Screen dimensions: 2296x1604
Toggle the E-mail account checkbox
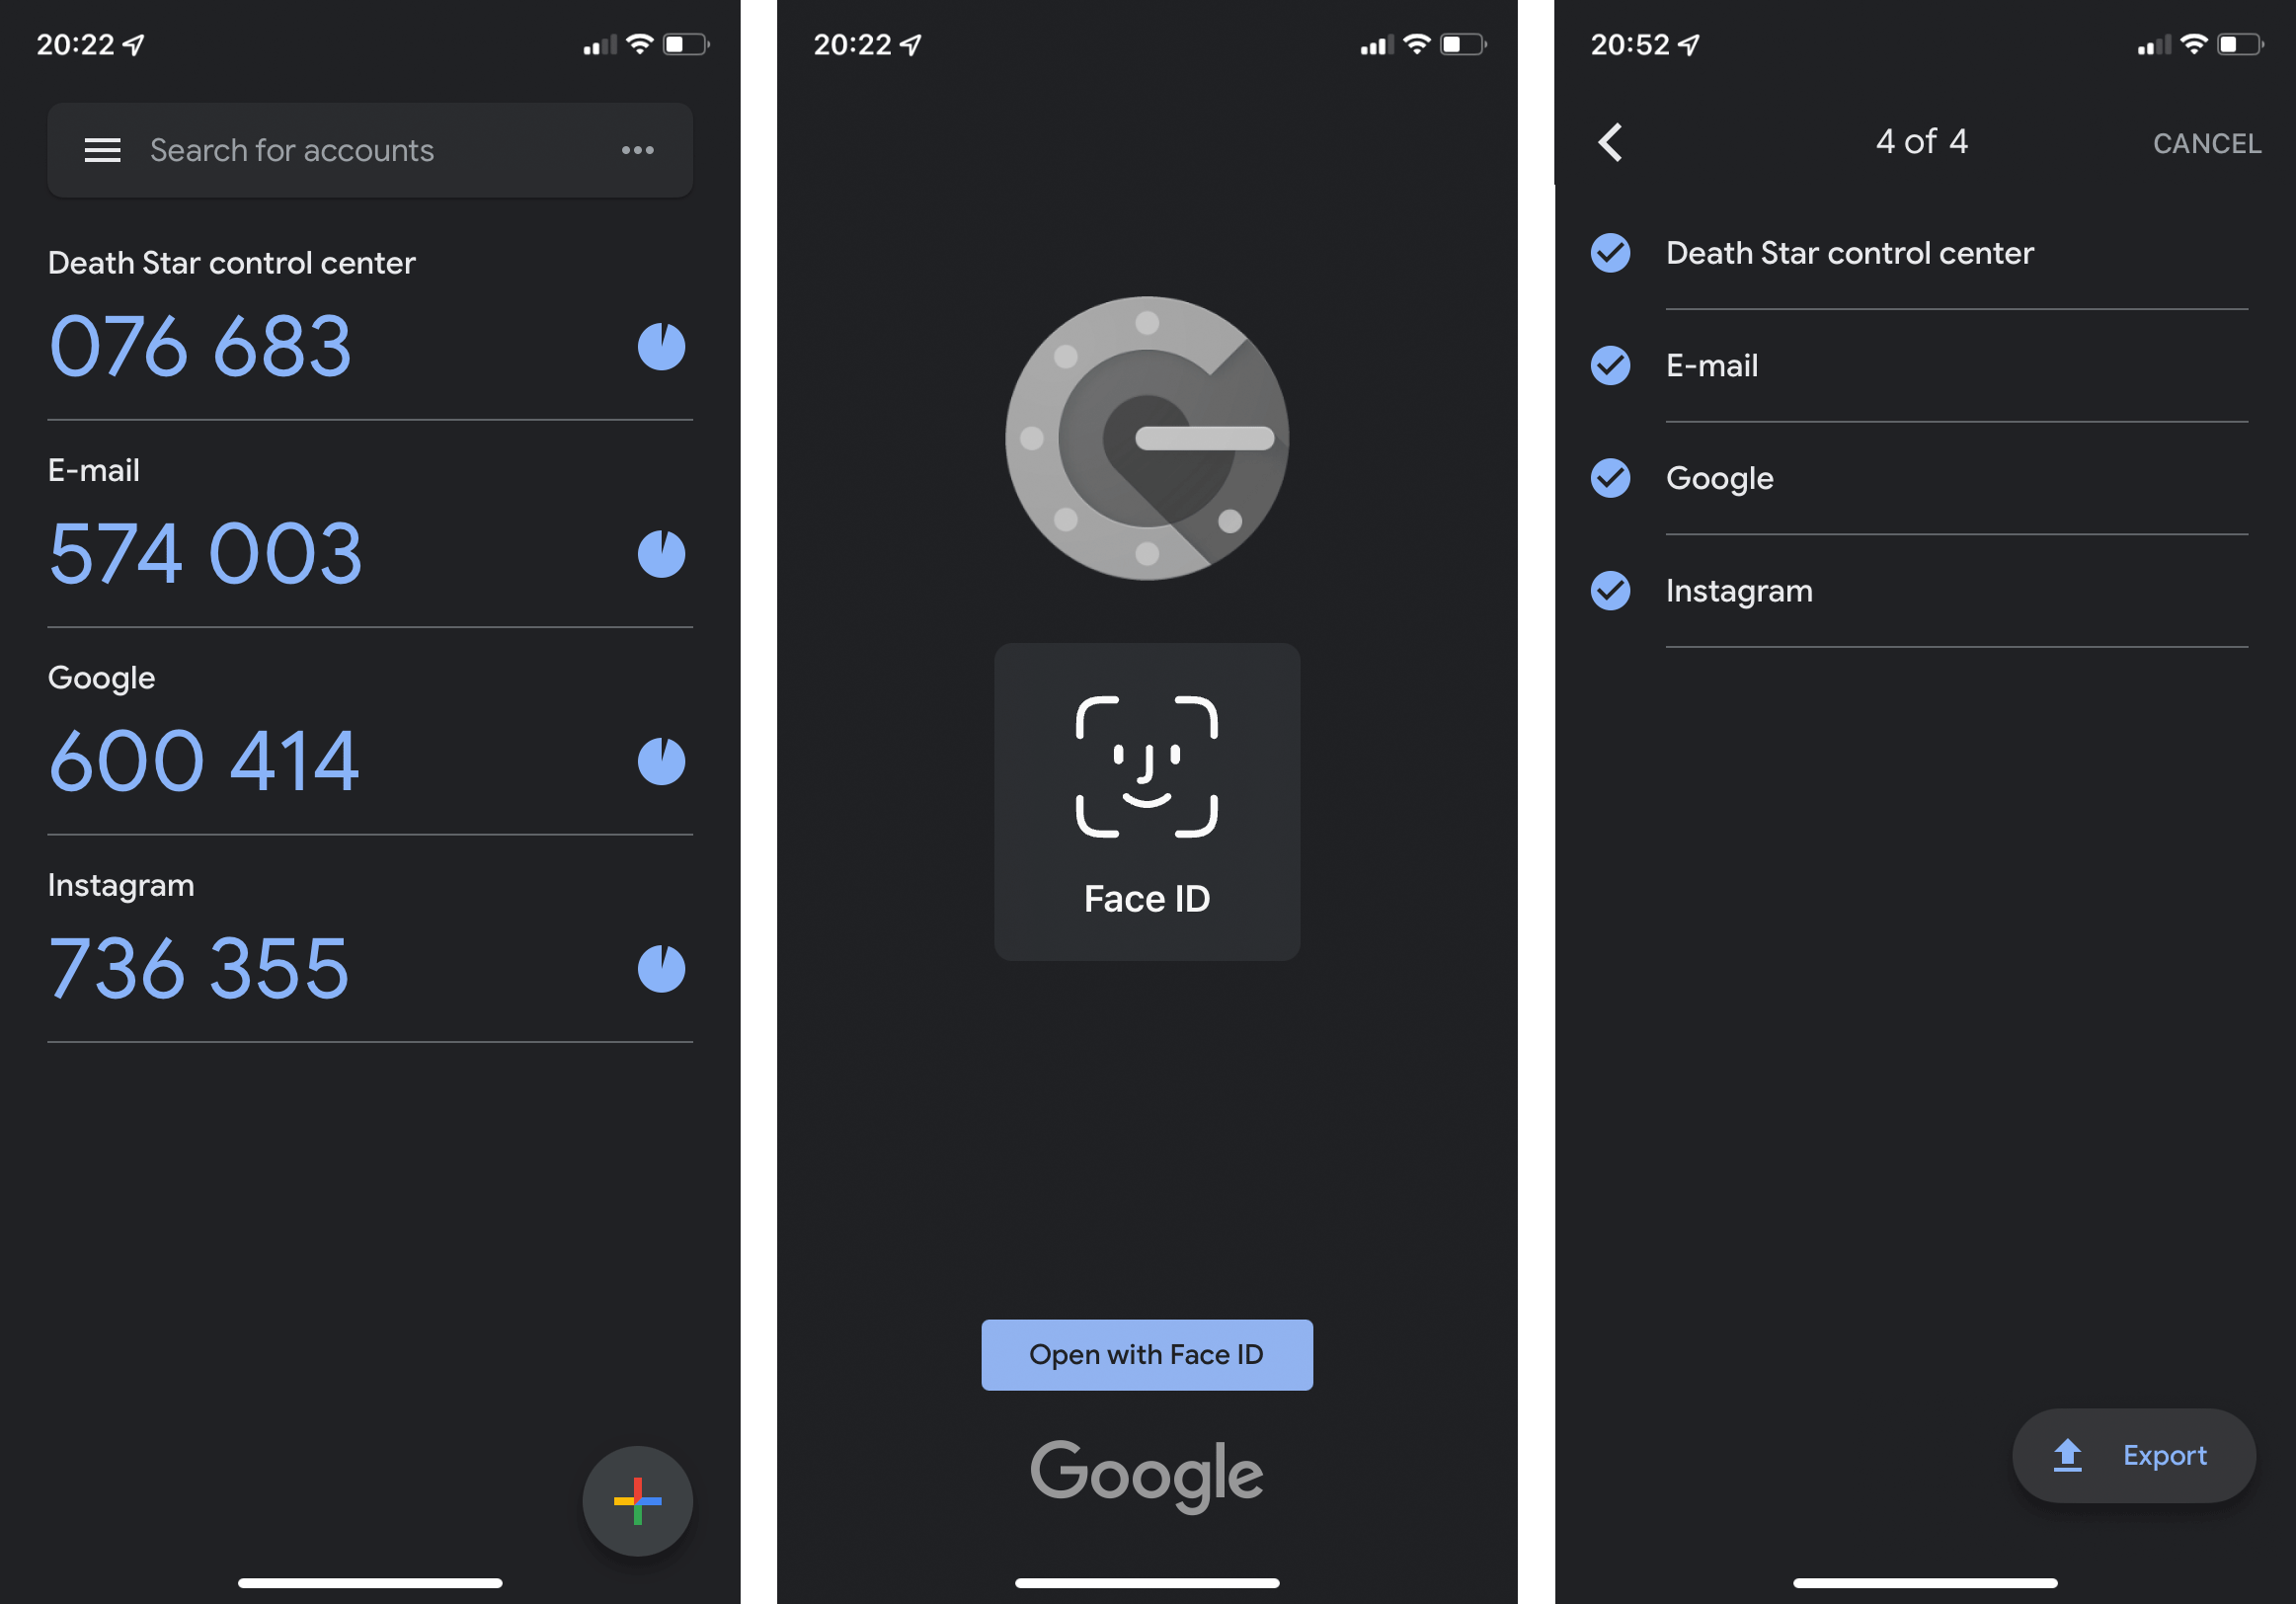(x=1607, y=364)
